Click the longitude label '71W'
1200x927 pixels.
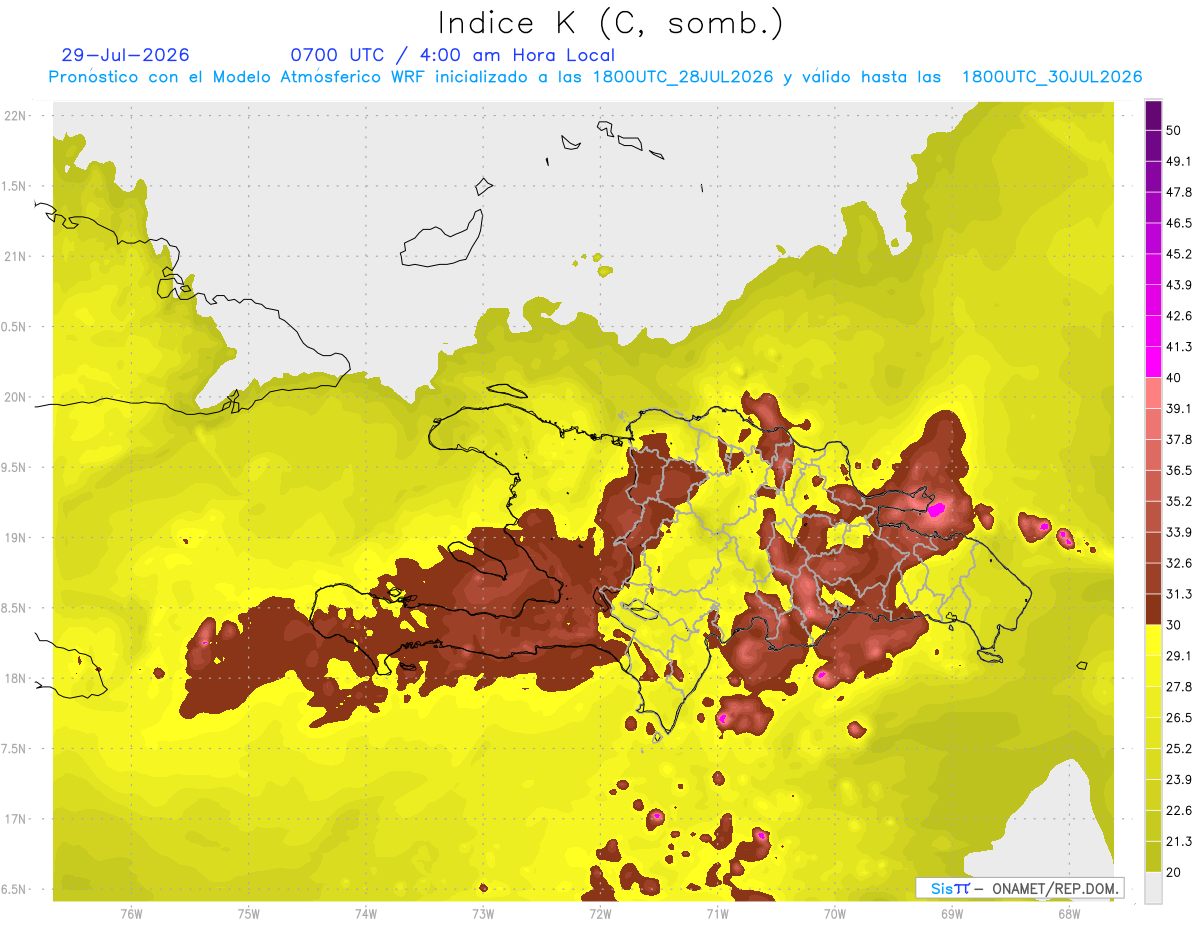click(717, 913)
